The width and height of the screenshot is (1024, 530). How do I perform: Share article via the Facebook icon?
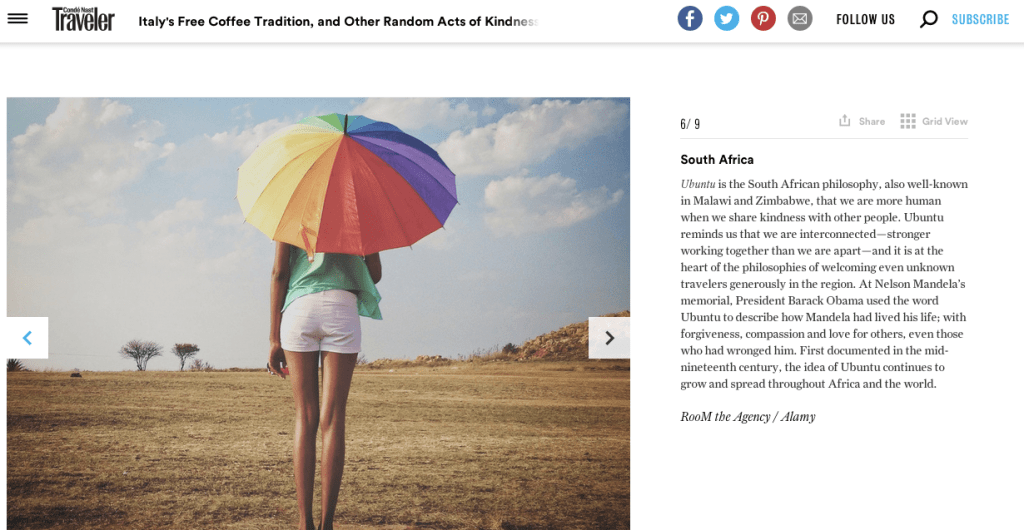(690, 18)
